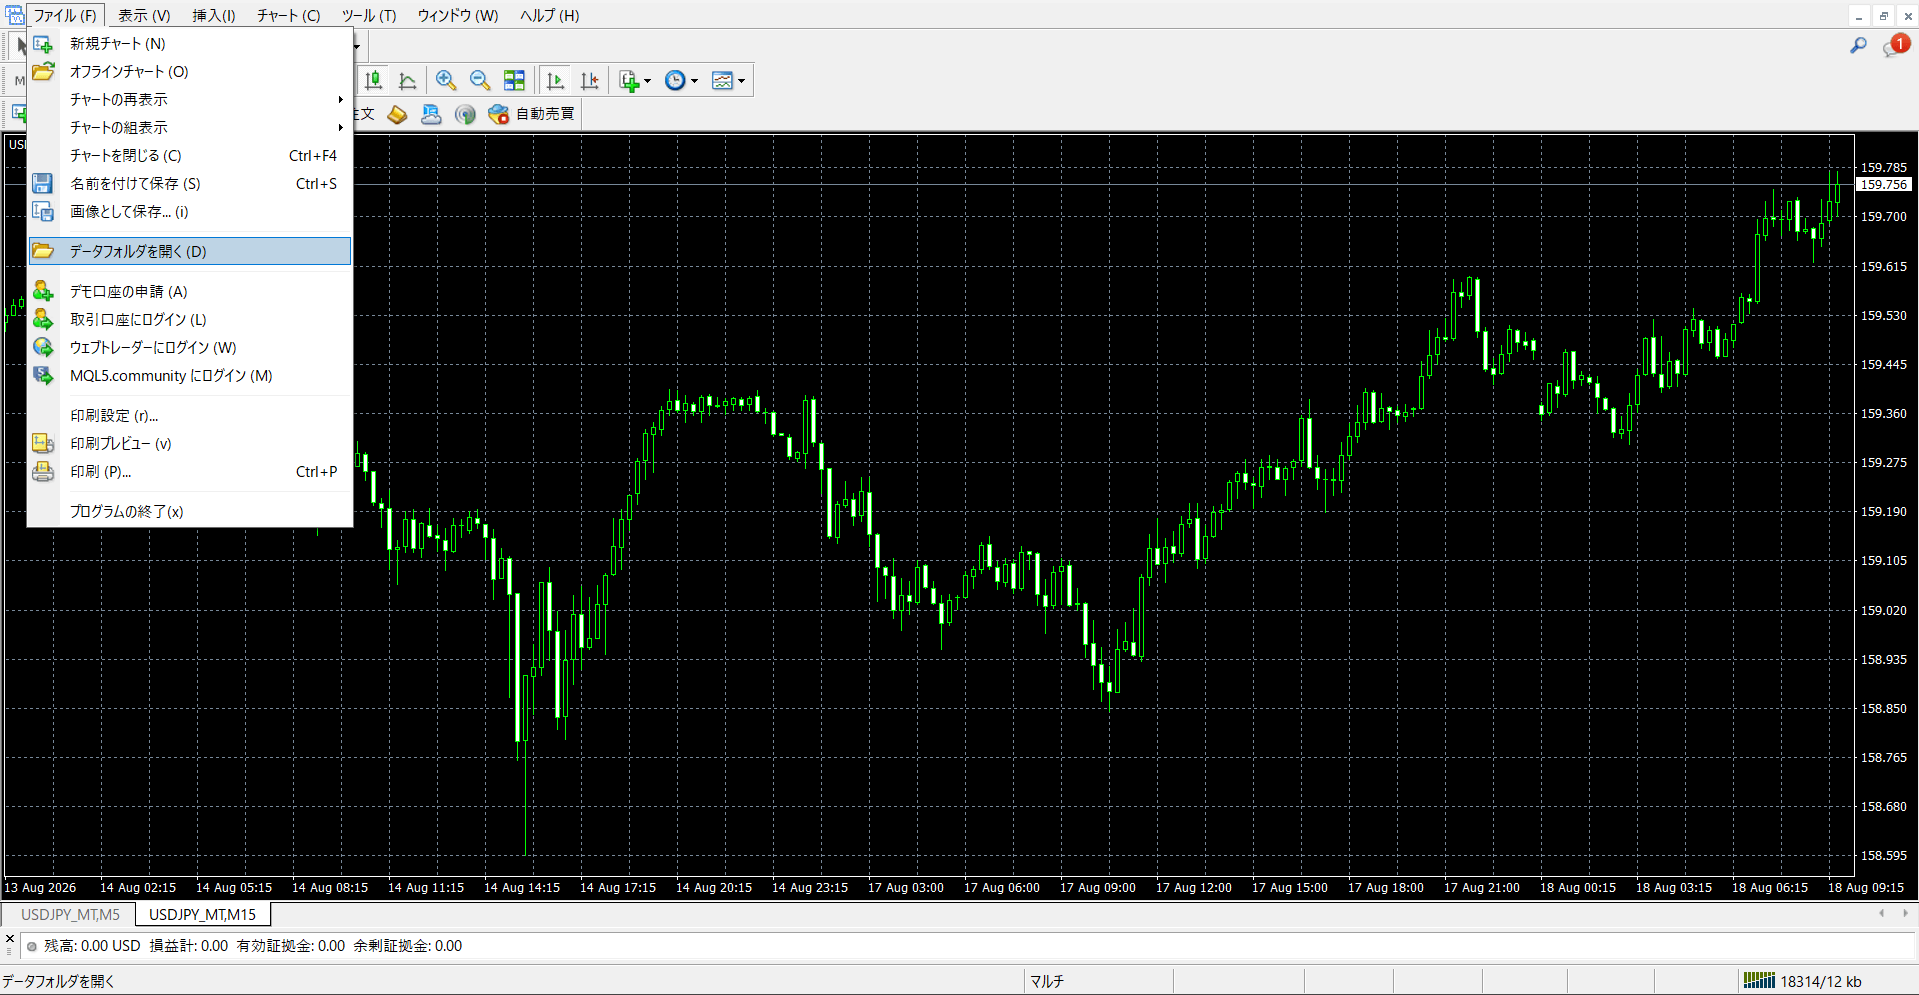1919x995 pixels.
Task: Click the indicators list icon
Action: (629, 81)
